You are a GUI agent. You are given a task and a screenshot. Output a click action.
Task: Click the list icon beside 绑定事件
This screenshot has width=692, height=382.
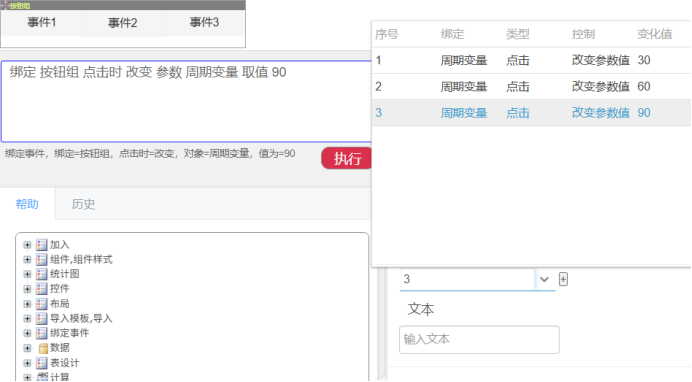pyautogui.click(x=41, y=333)
